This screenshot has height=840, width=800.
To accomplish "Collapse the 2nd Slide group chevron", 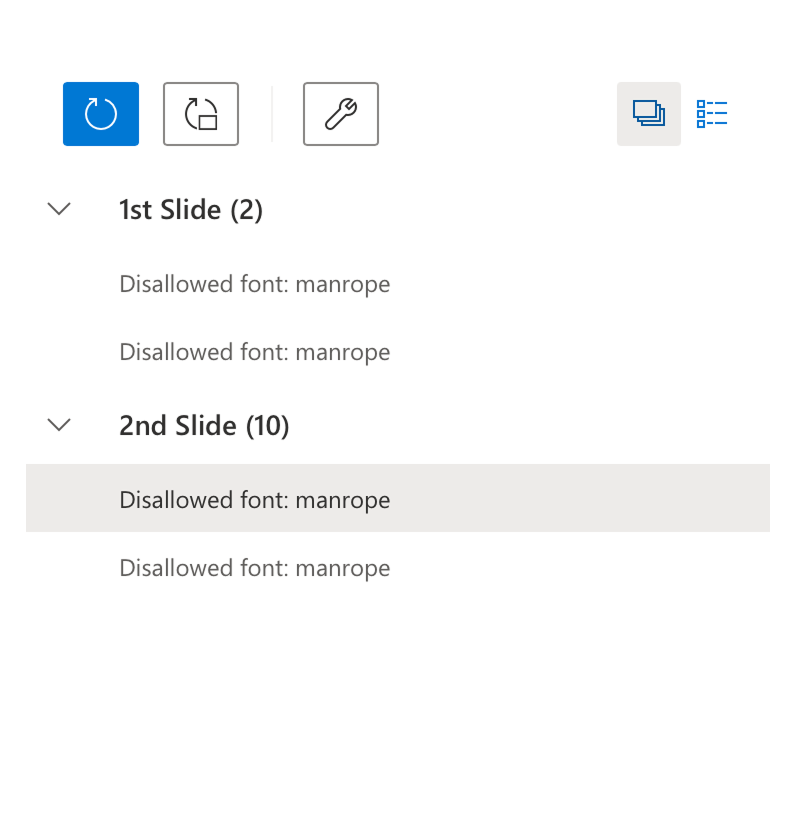I will (59, 425).
